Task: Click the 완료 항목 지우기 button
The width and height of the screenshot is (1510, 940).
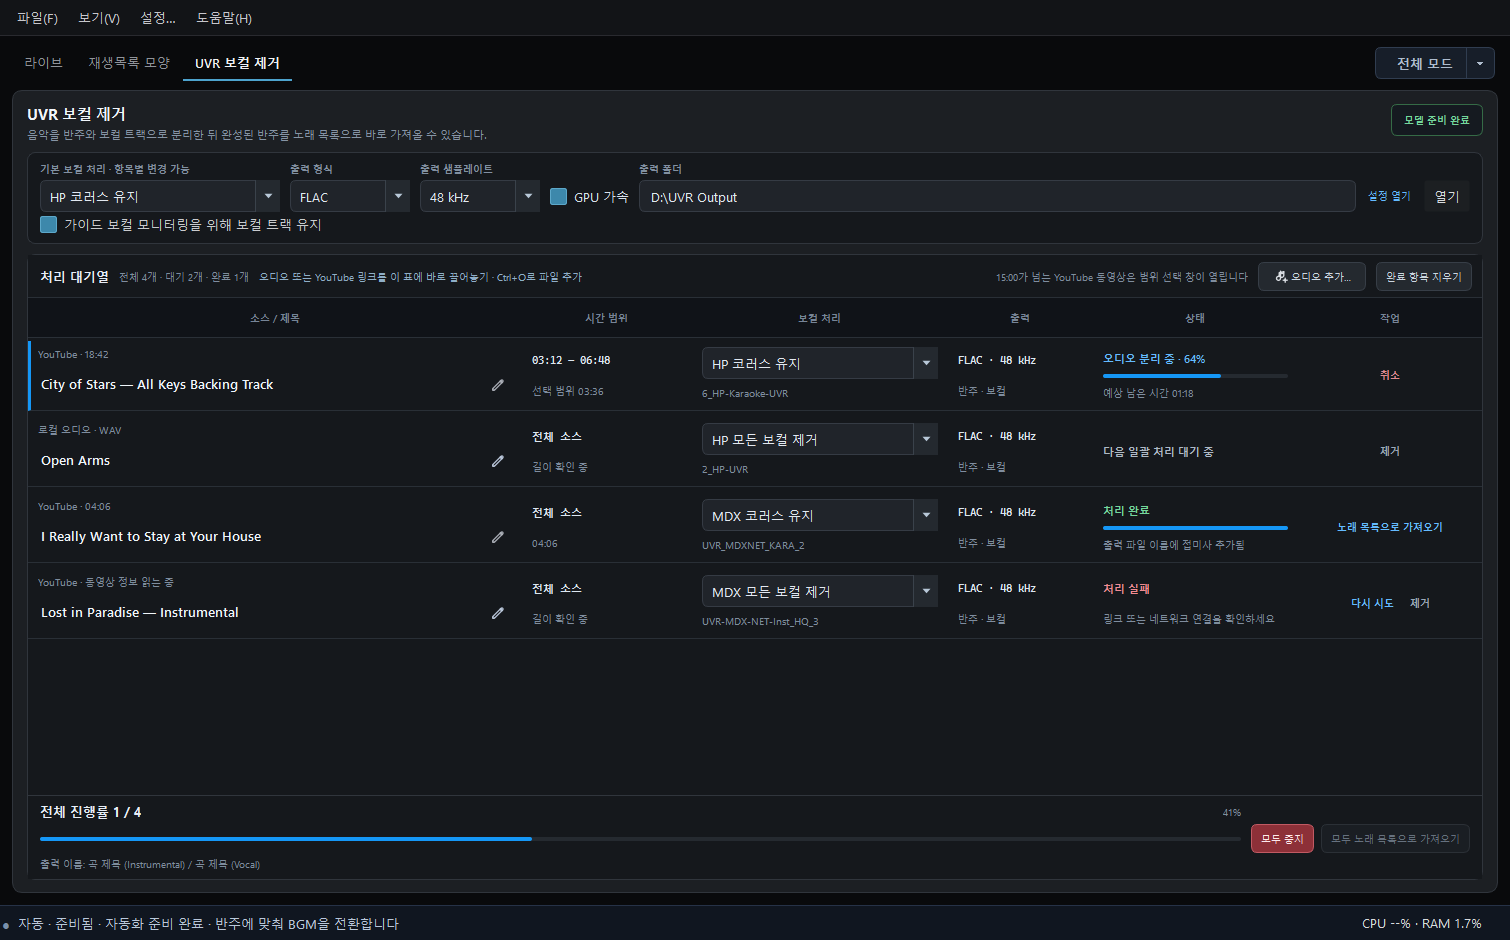Action: (1423, 277)
